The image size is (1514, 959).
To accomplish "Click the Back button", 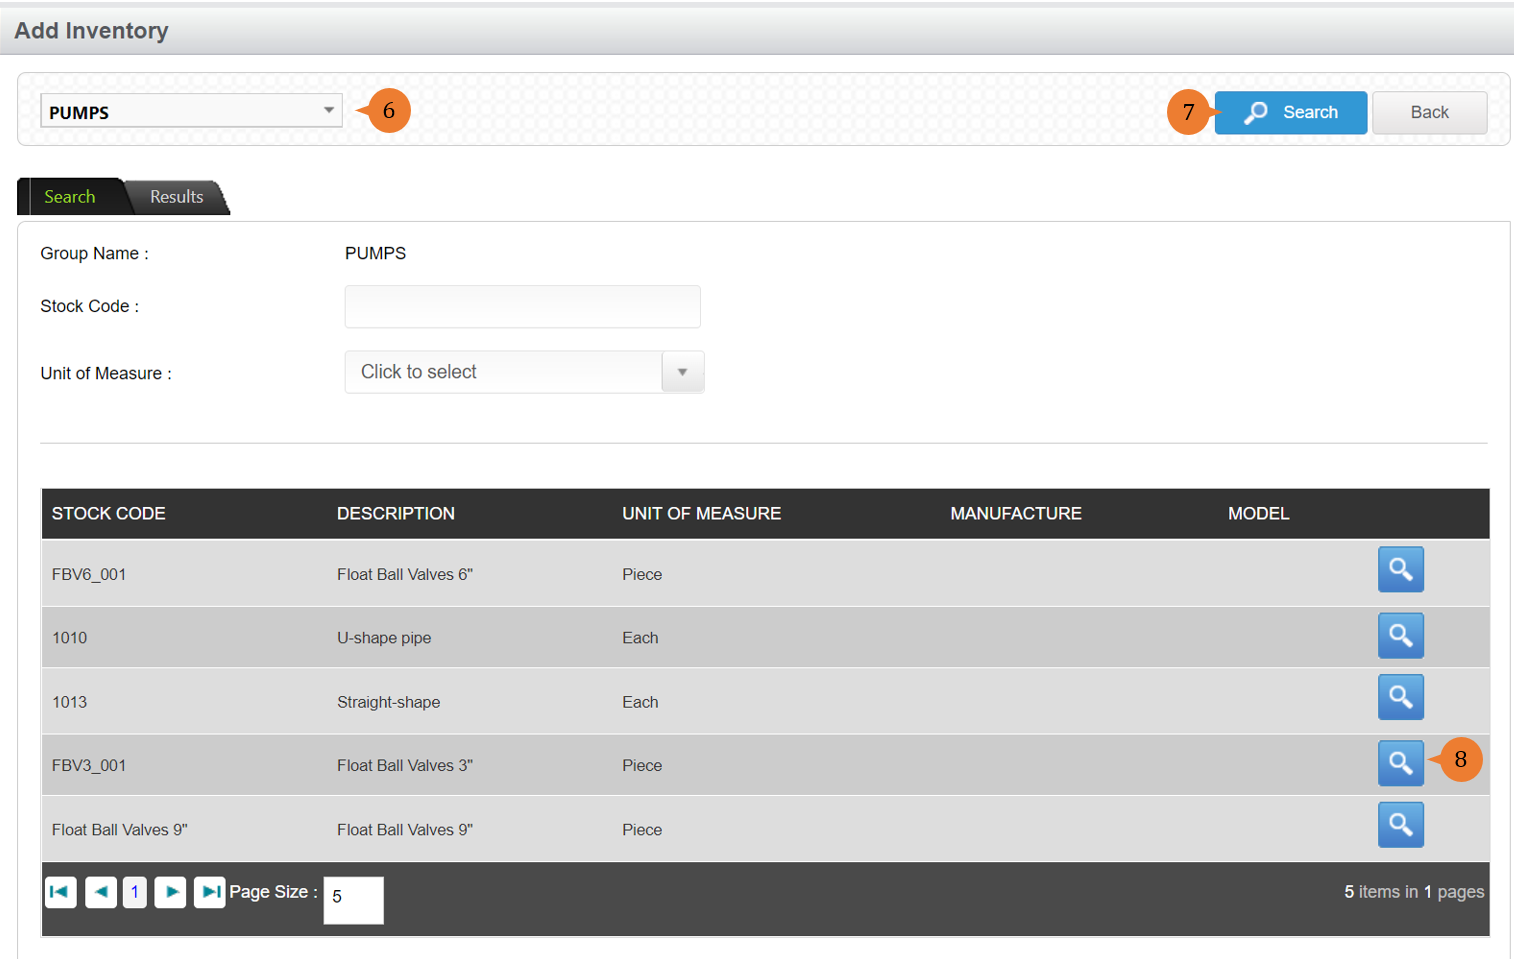I will click(1429, 112).
